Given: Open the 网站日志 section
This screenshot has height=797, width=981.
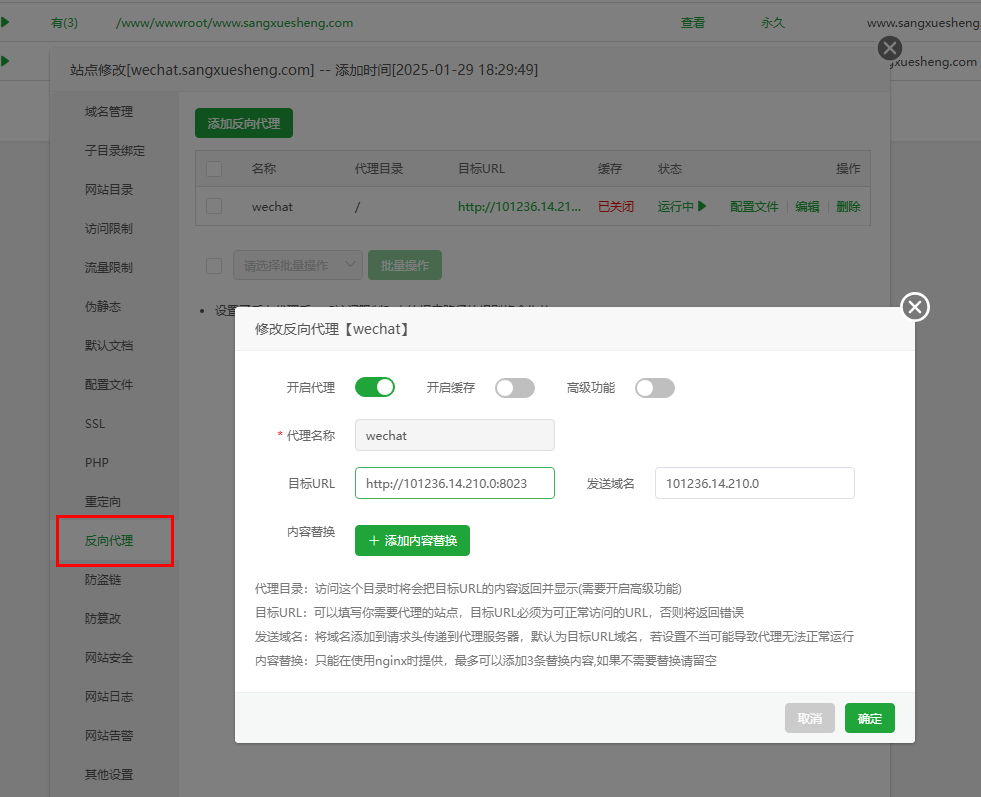Looking at the screenshot, I should click(x=109, y=696).
